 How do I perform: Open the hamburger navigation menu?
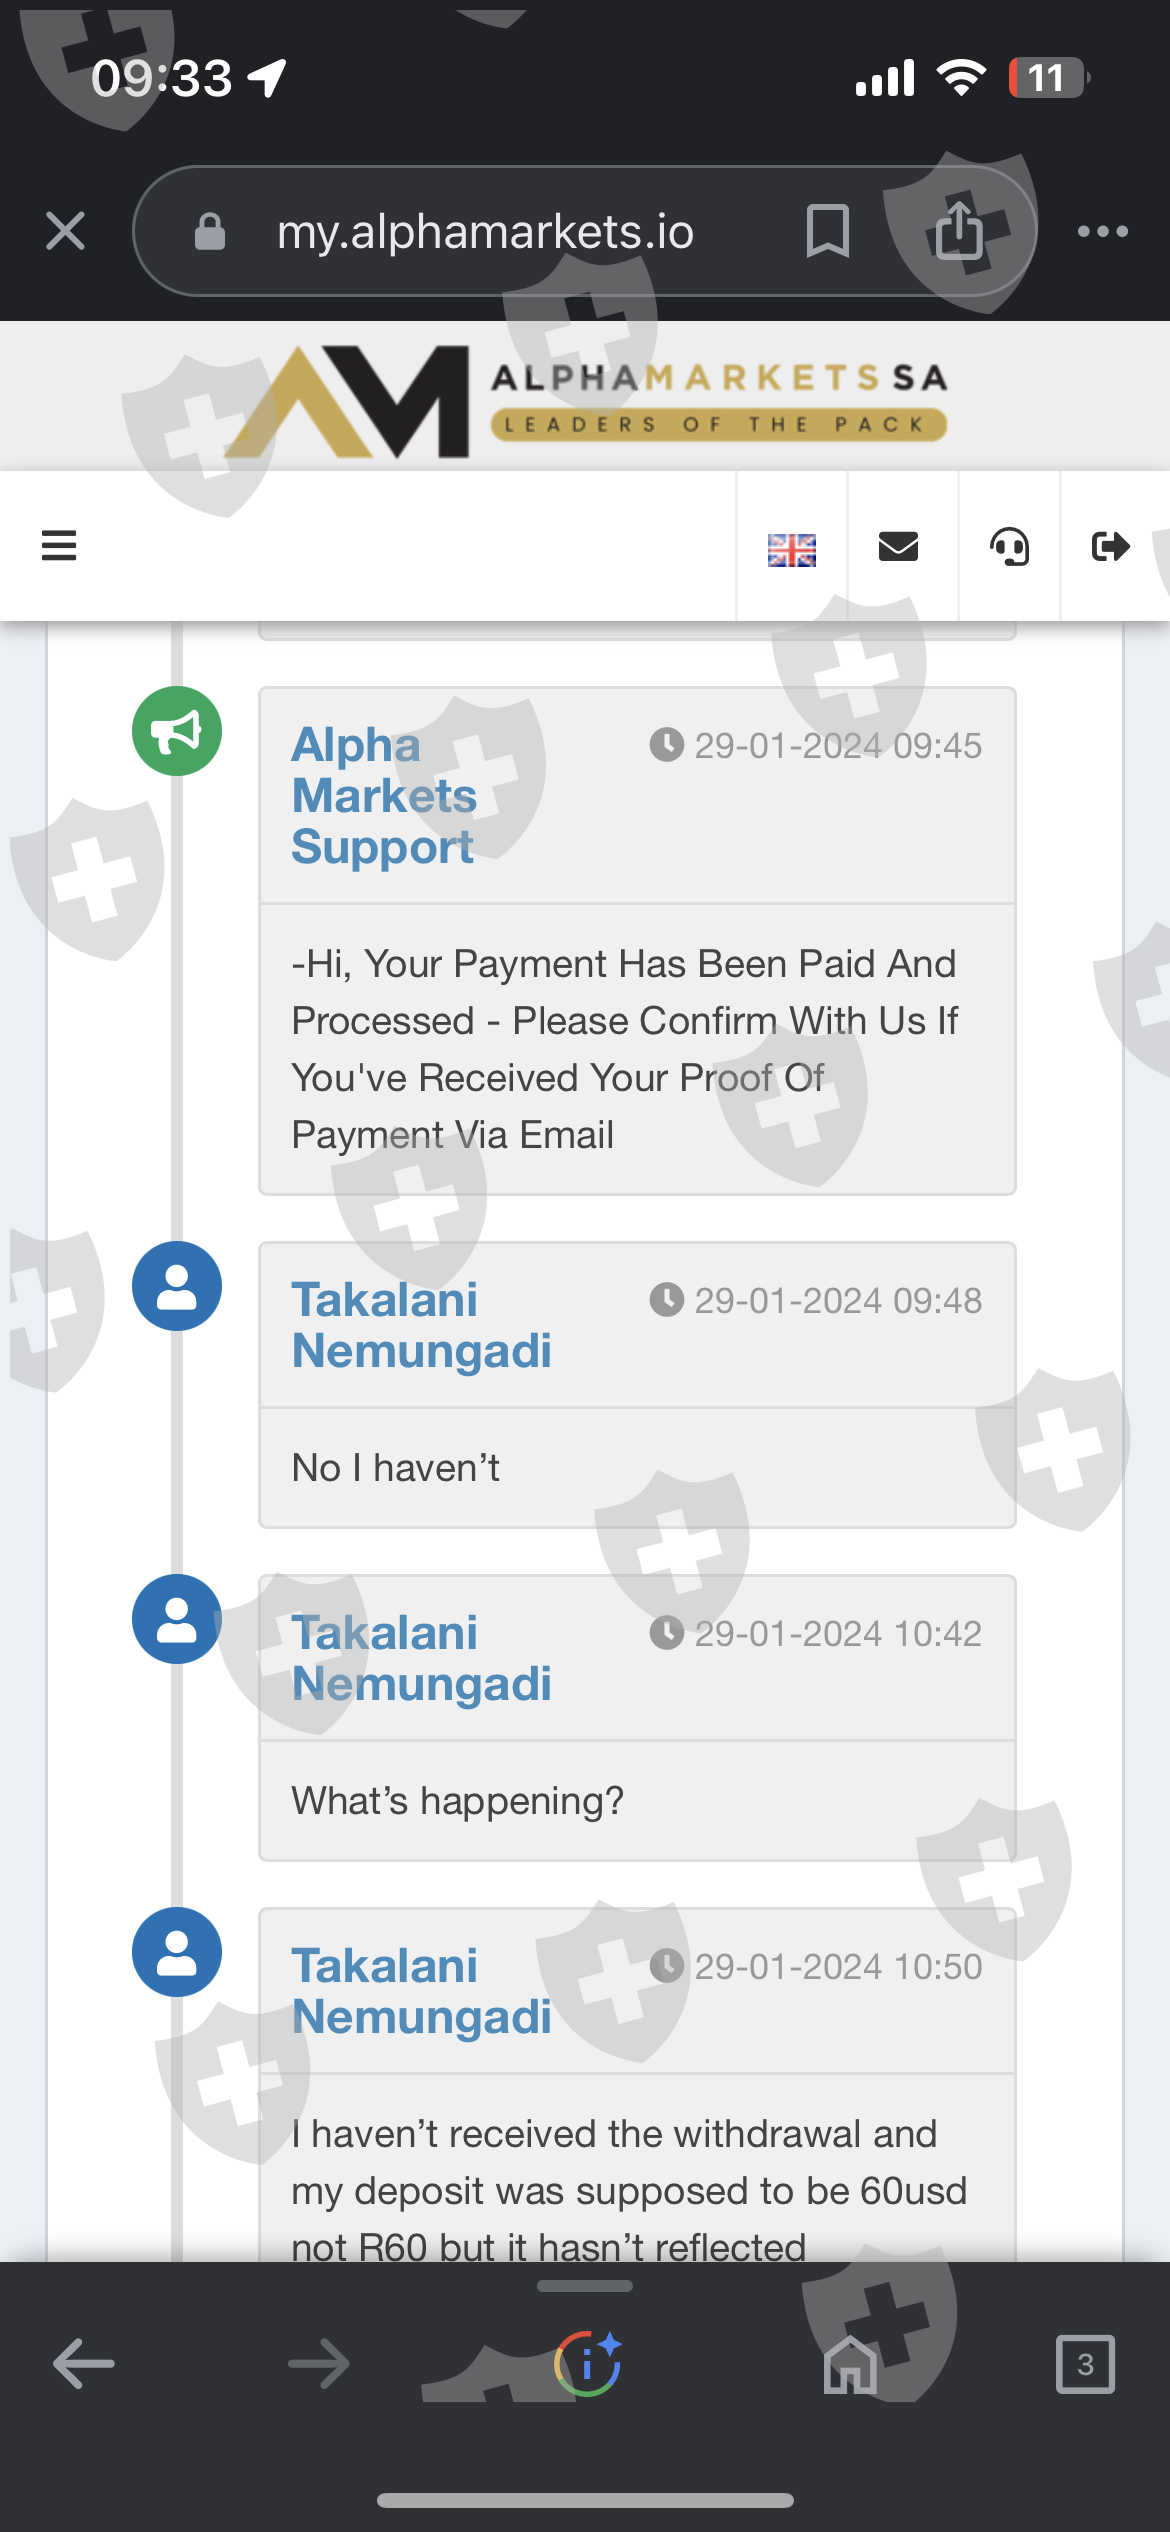[59, 546]
